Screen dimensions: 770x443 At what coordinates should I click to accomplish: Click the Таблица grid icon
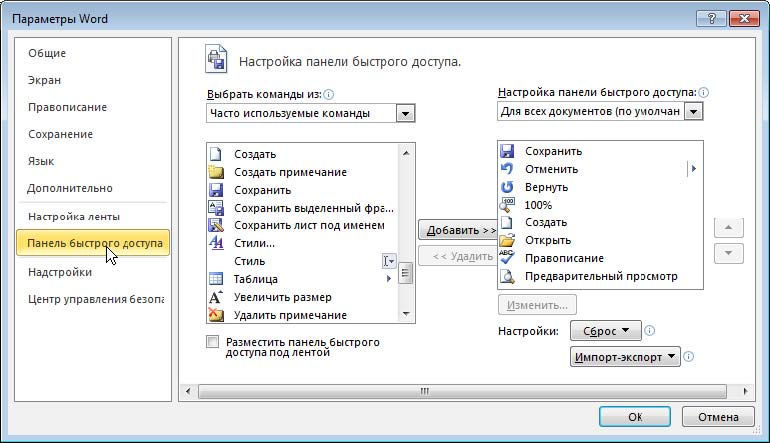(x=216, y=279)
